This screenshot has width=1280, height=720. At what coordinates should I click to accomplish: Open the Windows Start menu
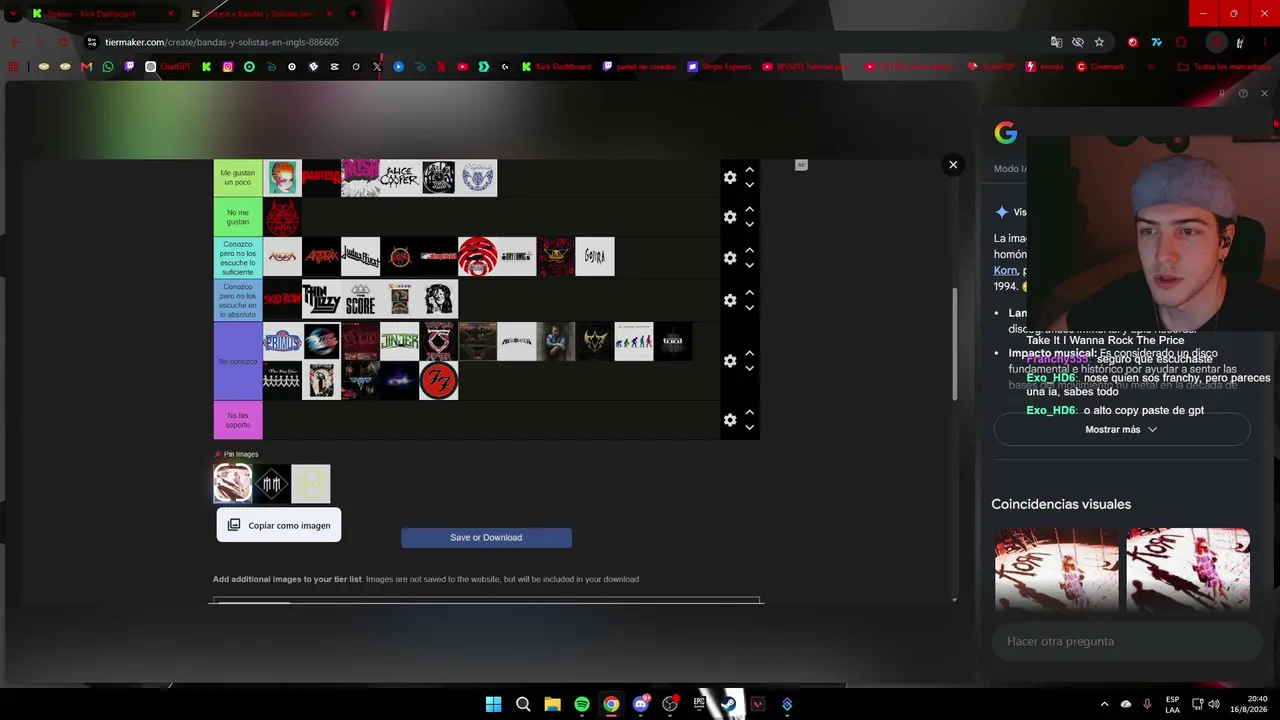[x=494, y=704]
